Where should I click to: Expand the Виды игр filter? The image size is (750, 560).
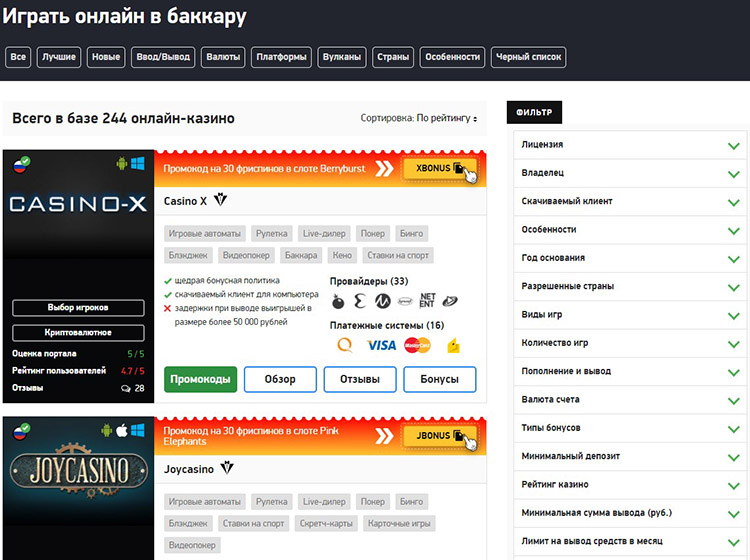pos(630,315)
